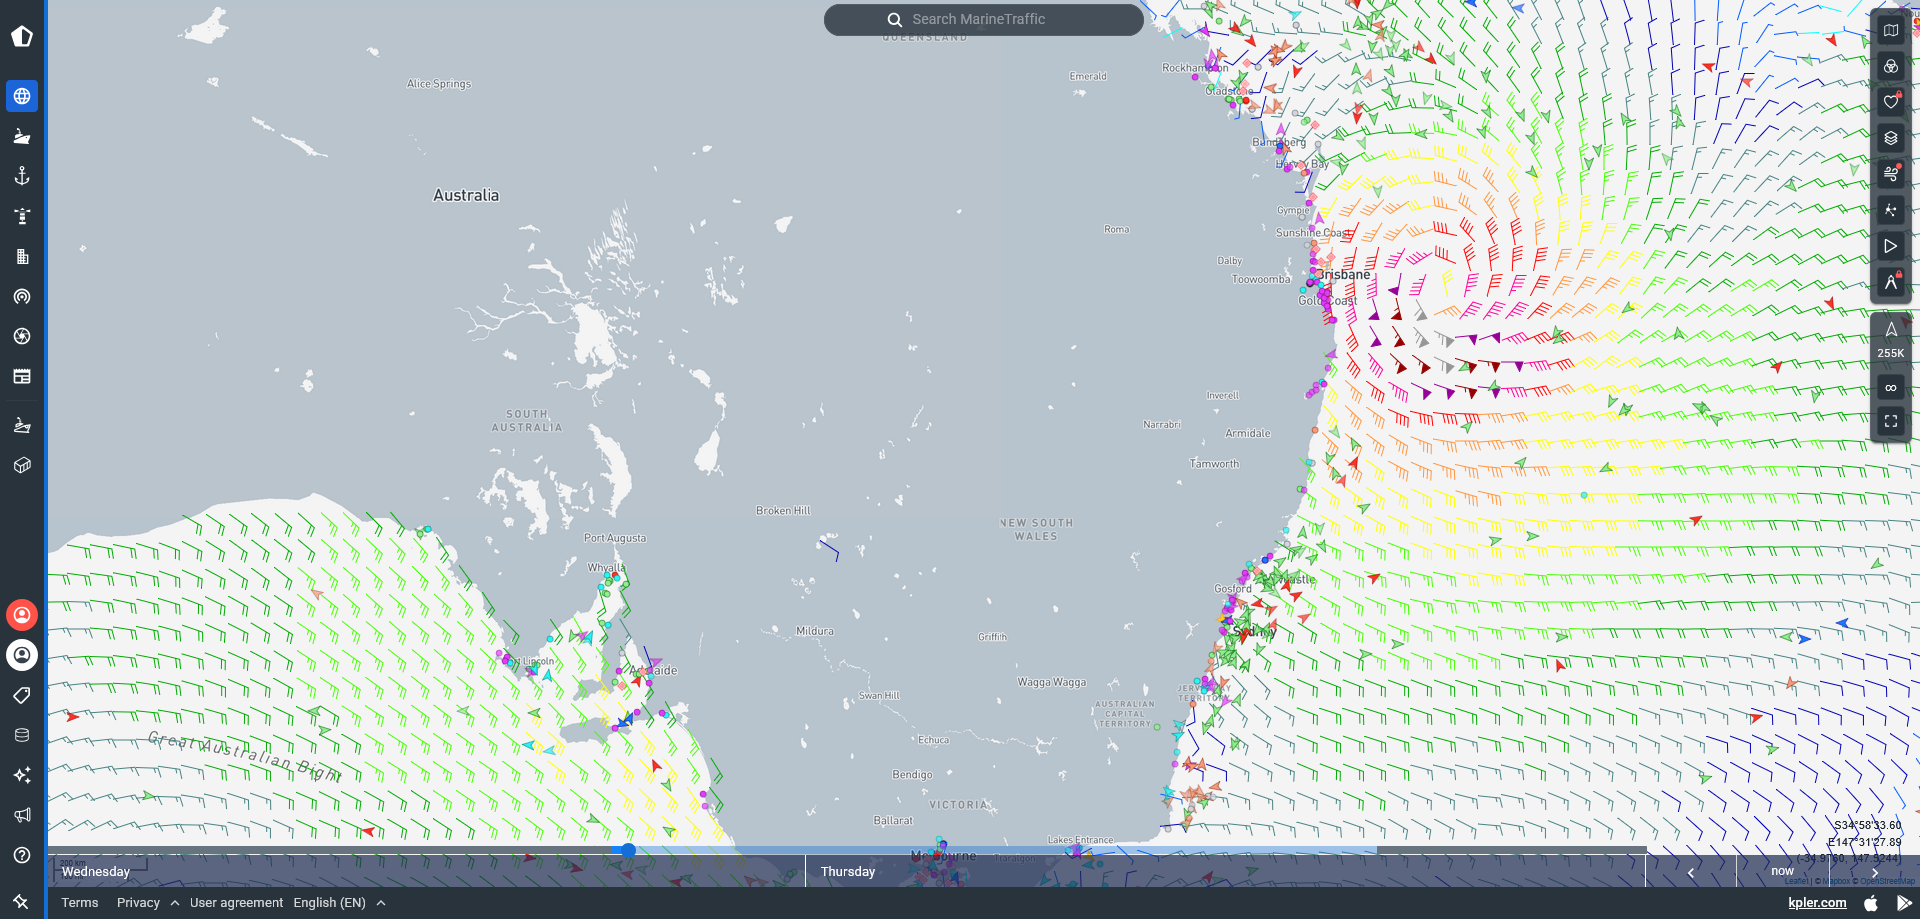
Task: Expand the Privacy menu
Action: click(148, 902)
